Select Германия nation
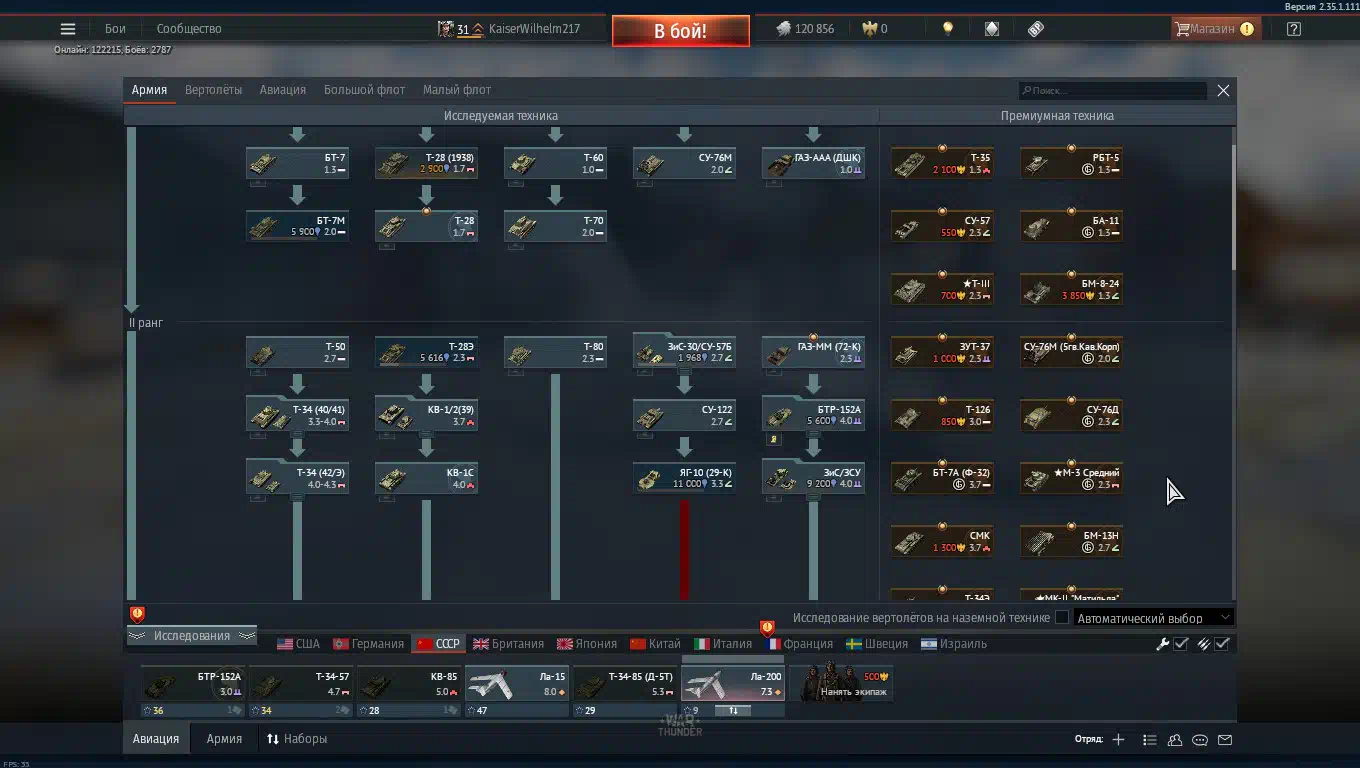This screenshot has height=768, width=1360. click(x=368, y=644)
